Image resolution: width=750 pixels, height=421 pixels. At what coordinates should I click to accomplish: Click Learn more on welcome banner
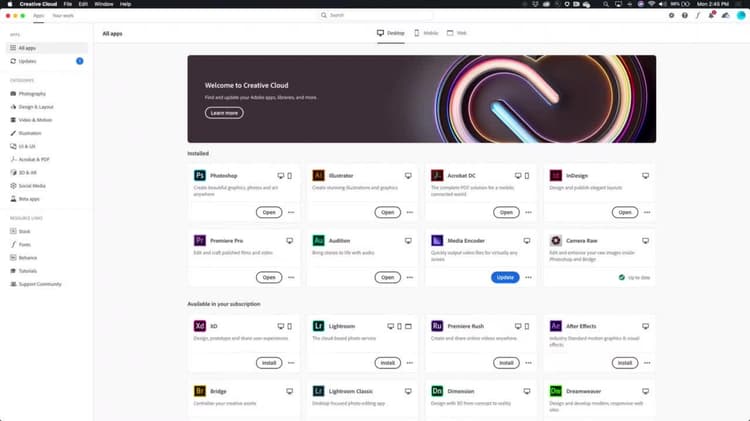tap(224, 113)
